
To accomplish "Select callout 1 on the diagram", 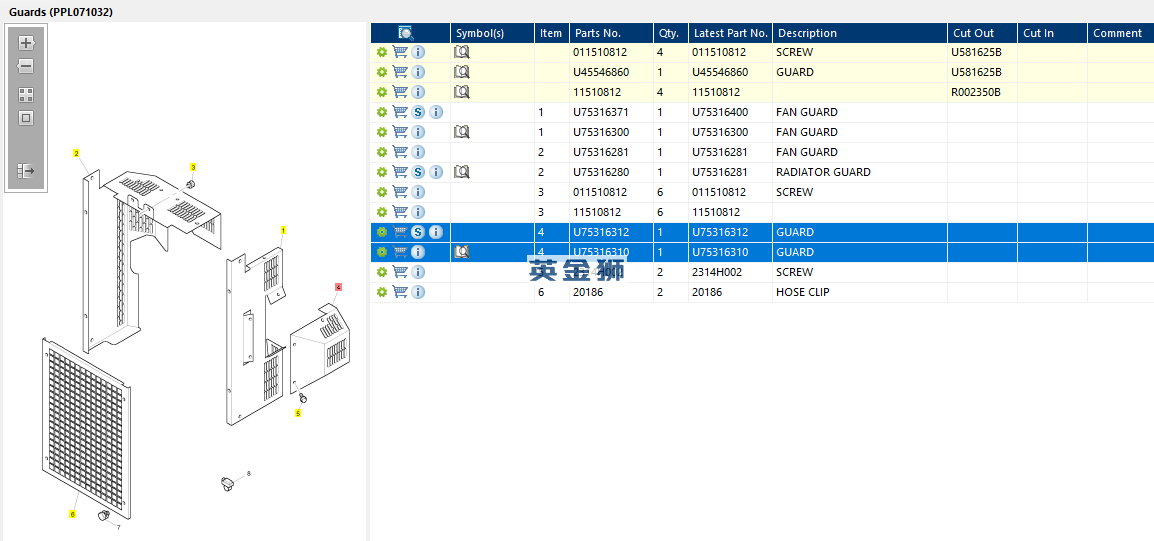I will pos(283,230).
